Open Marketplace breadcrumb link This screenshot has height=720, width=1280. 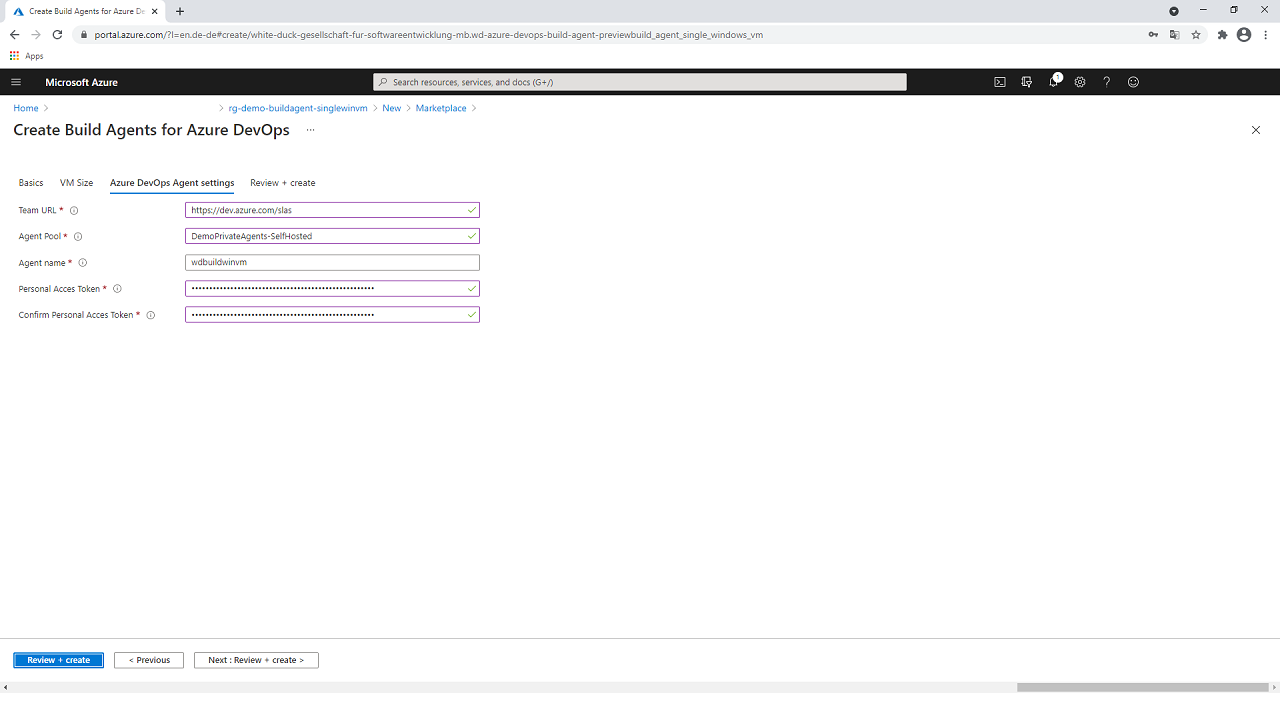tap(441, 108)
